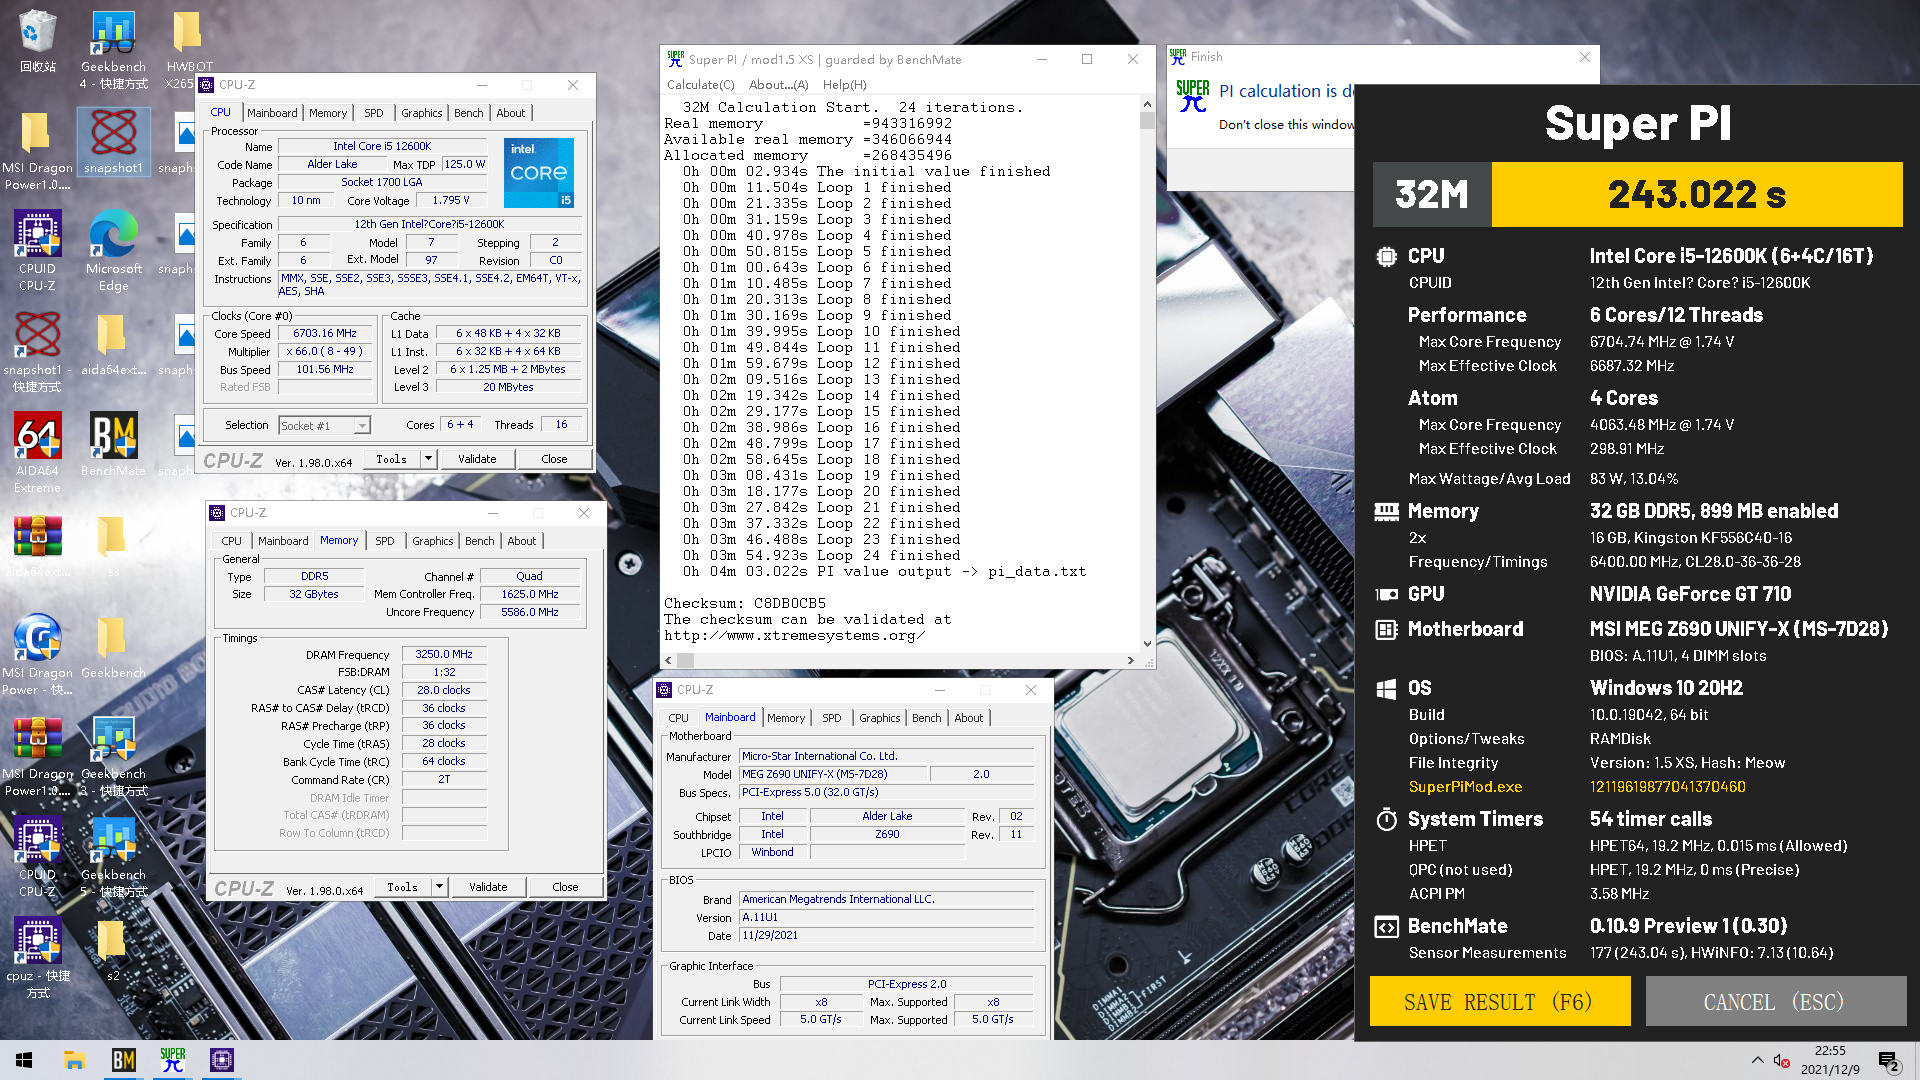
Task: Open the snapshot1 shortcut desktop icon
Action: [37, 351]
